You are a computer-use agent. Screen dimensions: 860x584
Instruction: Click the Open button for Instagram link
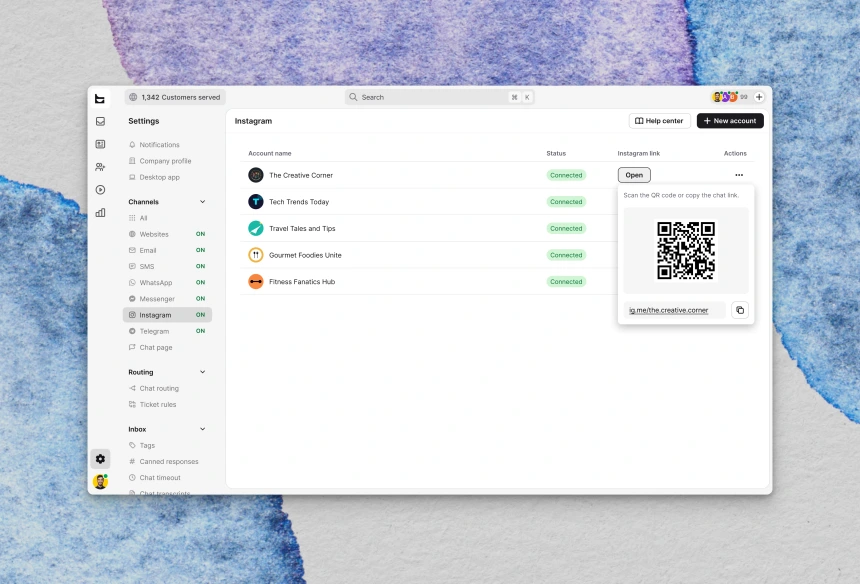coord(634,175)
